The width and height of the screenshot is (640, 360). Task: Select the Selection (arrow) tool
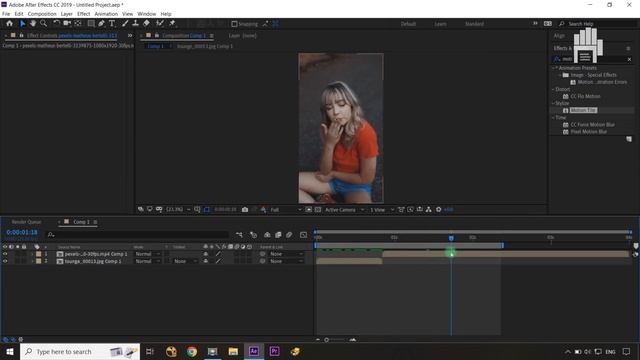pyautogui.click(x=22, y=24)
